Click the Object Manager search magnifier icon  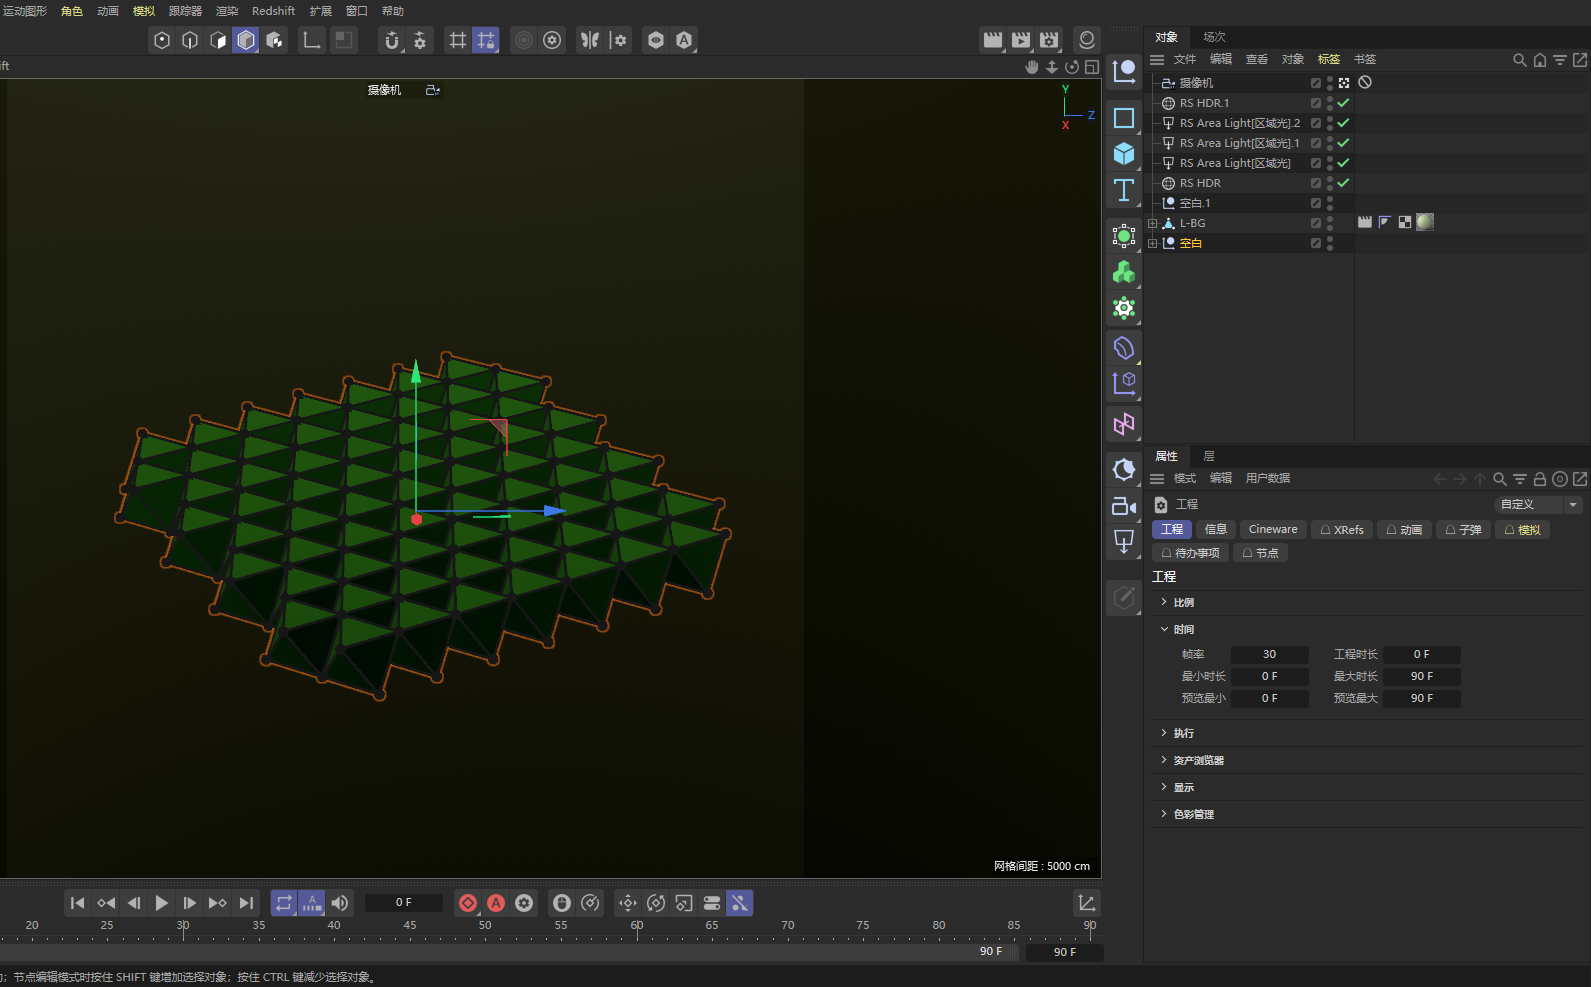click(1519, 60)
